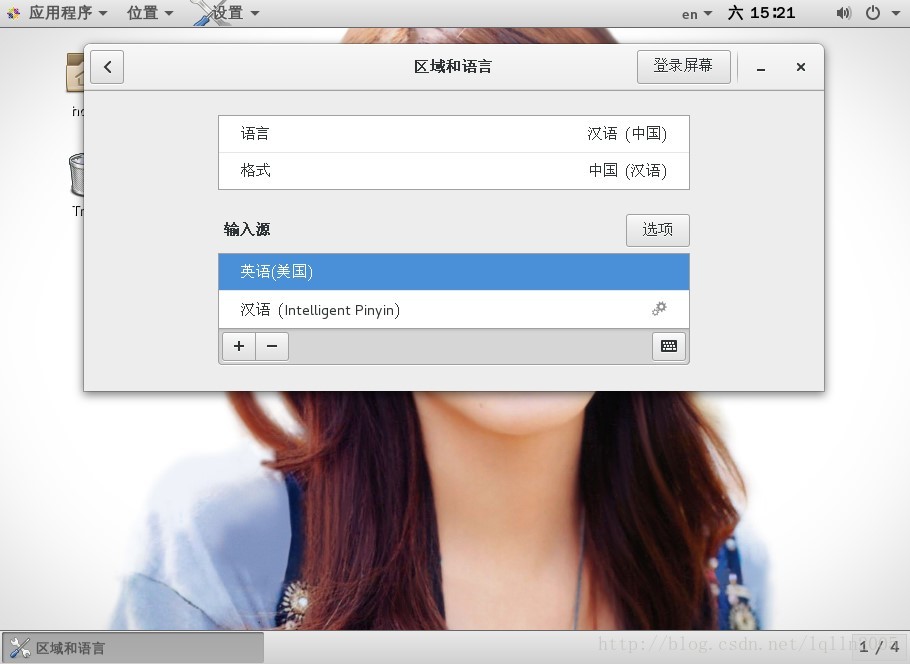The height and width of the screenshot is (664, 910).
Task: Click the Trash desktop icon
Action: click(76, 174)
